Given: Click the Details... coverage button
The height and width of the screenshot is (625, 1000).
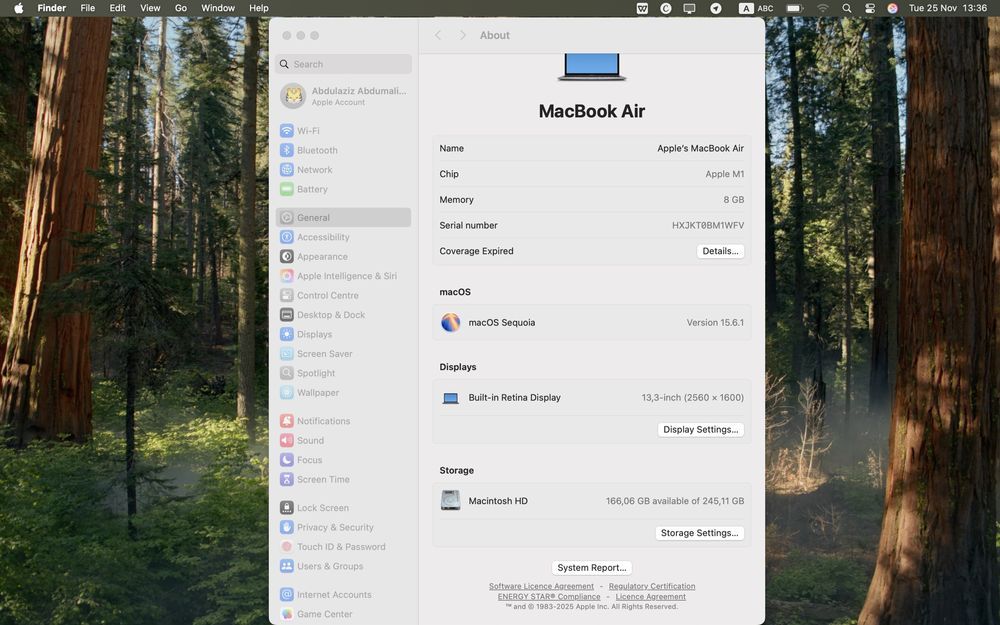Looking at the screenshot, I should [x=720, y=251].
